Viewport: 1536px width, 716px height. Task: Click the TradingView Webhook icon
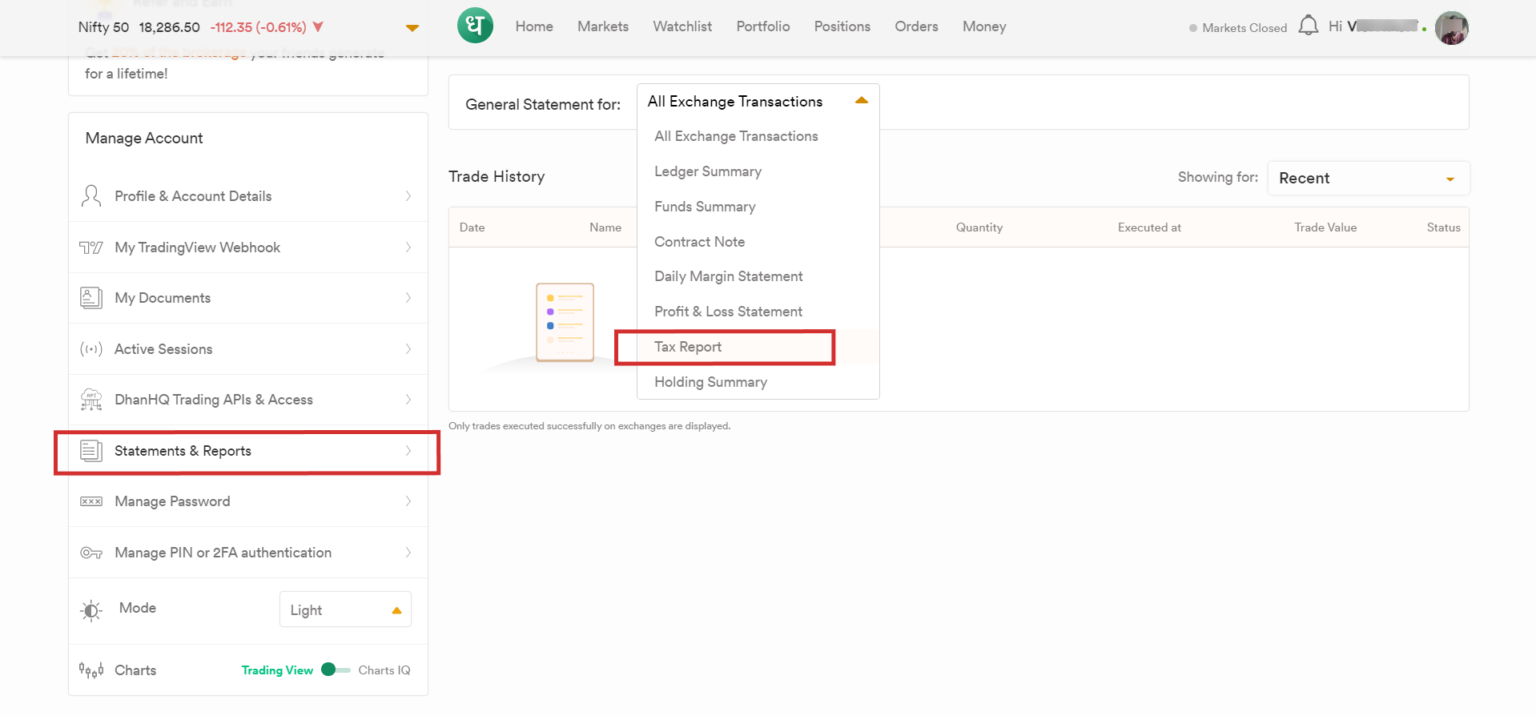(x=91, y=247)
